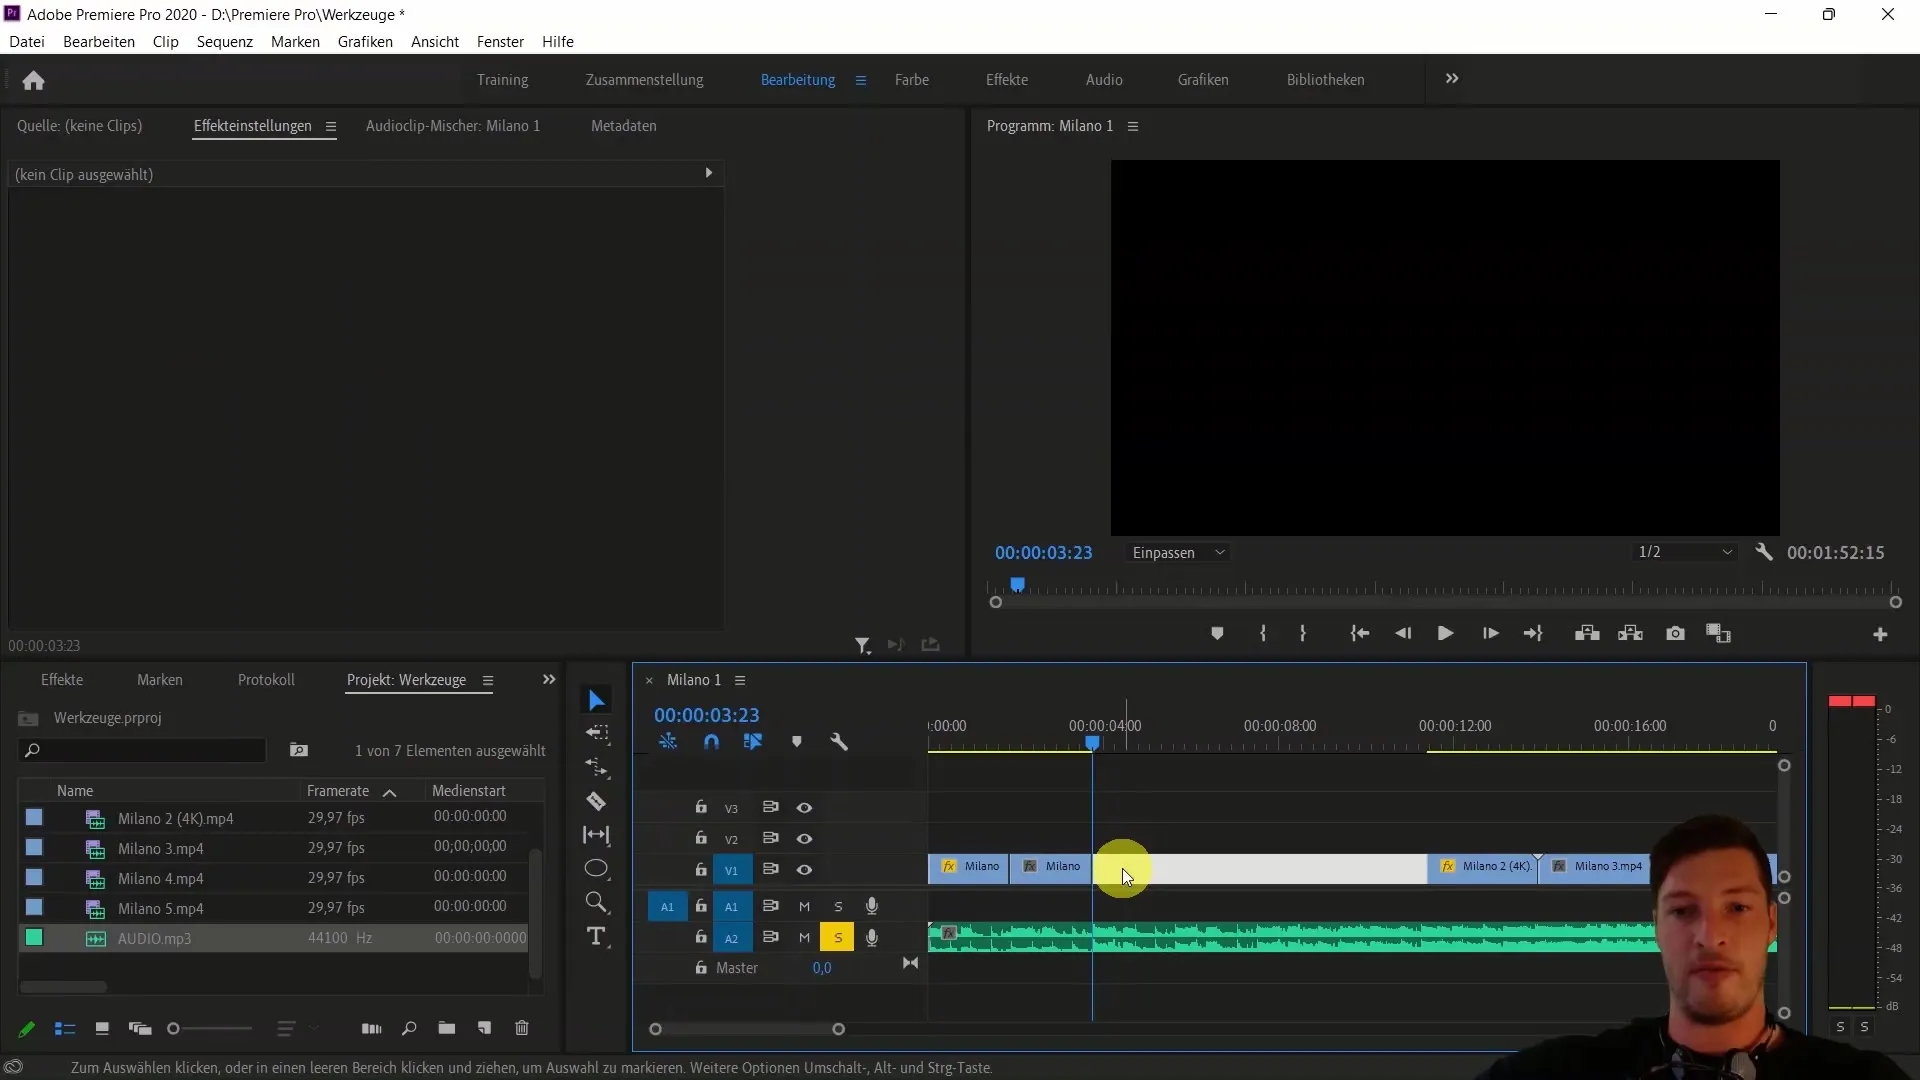Click the Zoom tool in toolbar
Image resolution: width=1920 pixels, height=1080 pixels.
point(597,901)
